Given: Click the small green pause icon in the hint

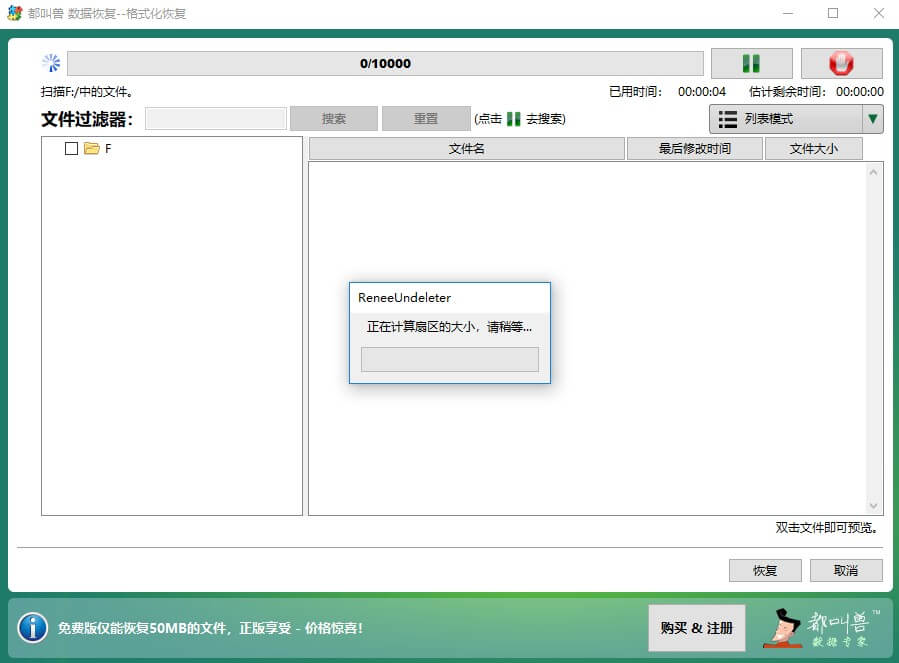Looking at the screenshot, I should click(514, 119).
